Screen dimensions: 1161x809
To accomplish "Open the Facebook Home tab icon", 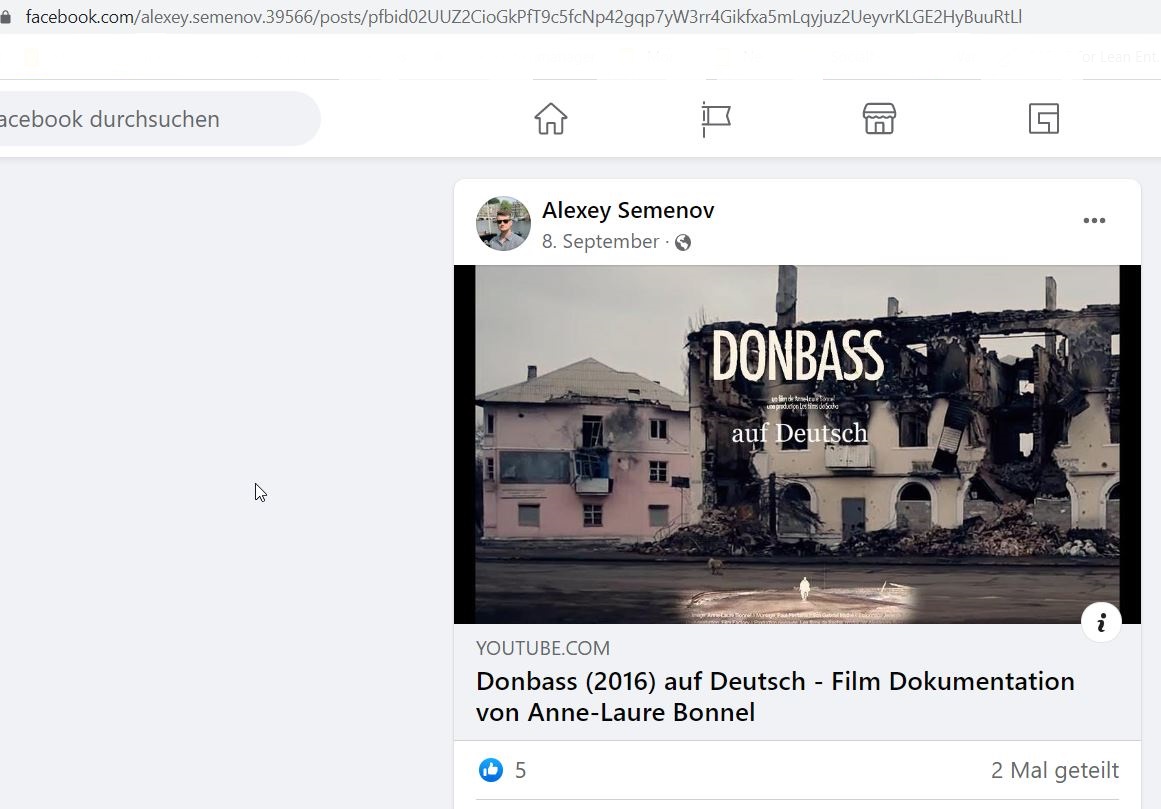I will (x=550, y=118).
